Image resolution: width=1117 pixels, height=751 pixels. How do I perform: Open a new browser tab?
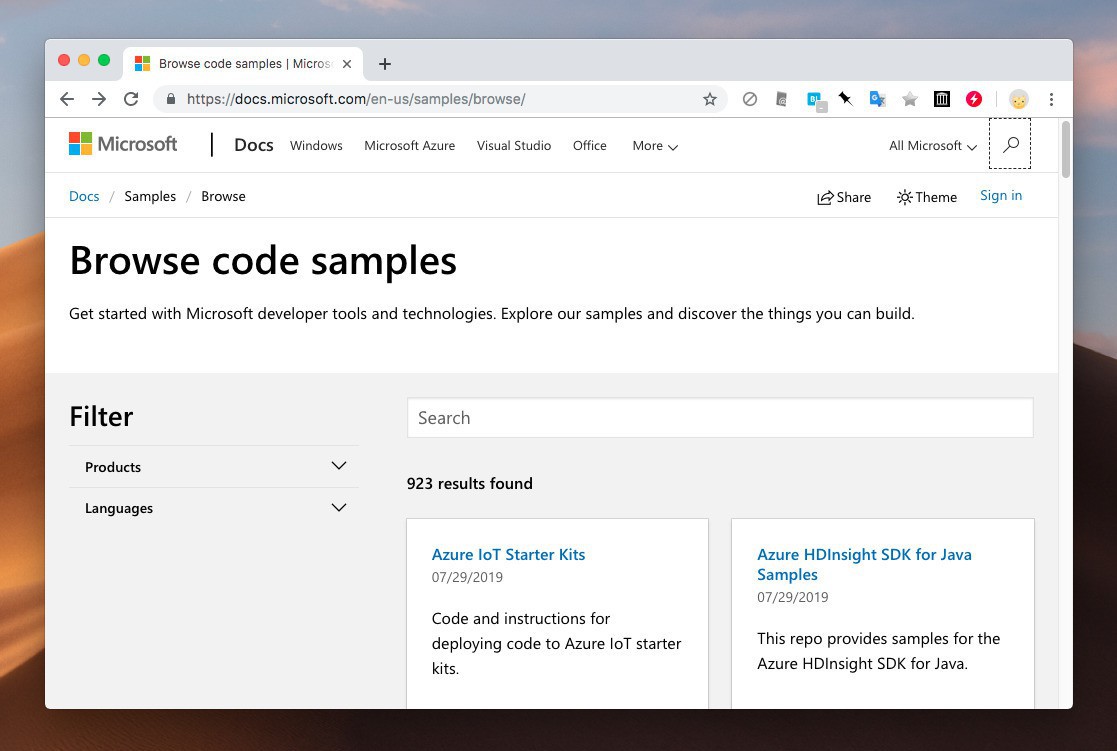[385, 64]
